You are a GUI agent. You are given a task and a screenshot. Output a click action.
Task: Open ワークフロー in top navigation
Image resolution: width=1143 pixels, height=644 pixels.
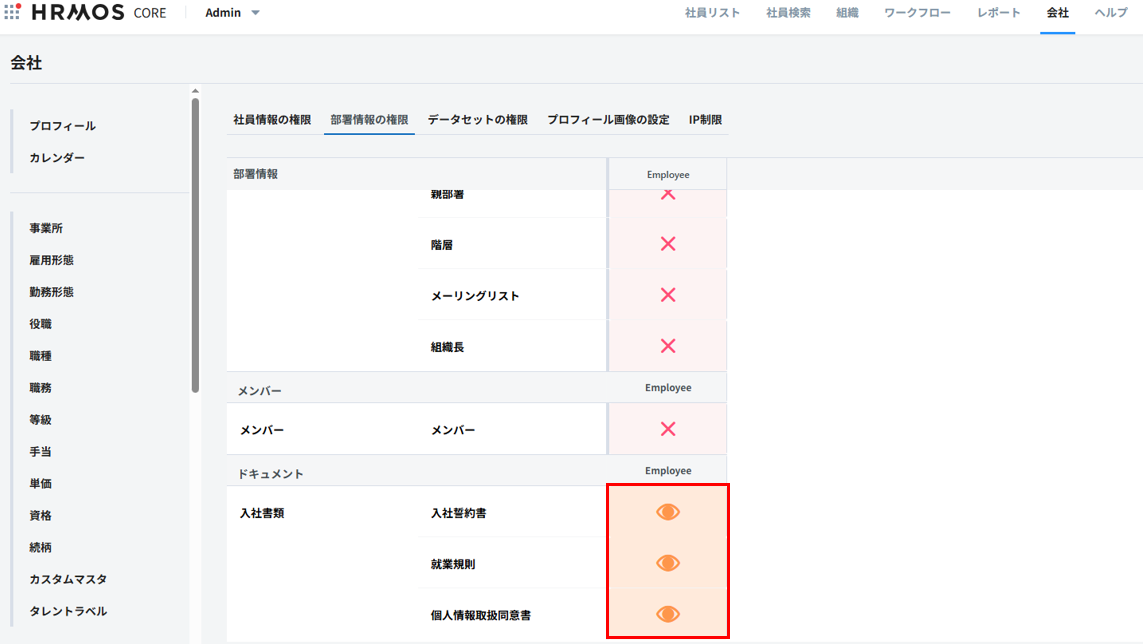coord(917,13)
